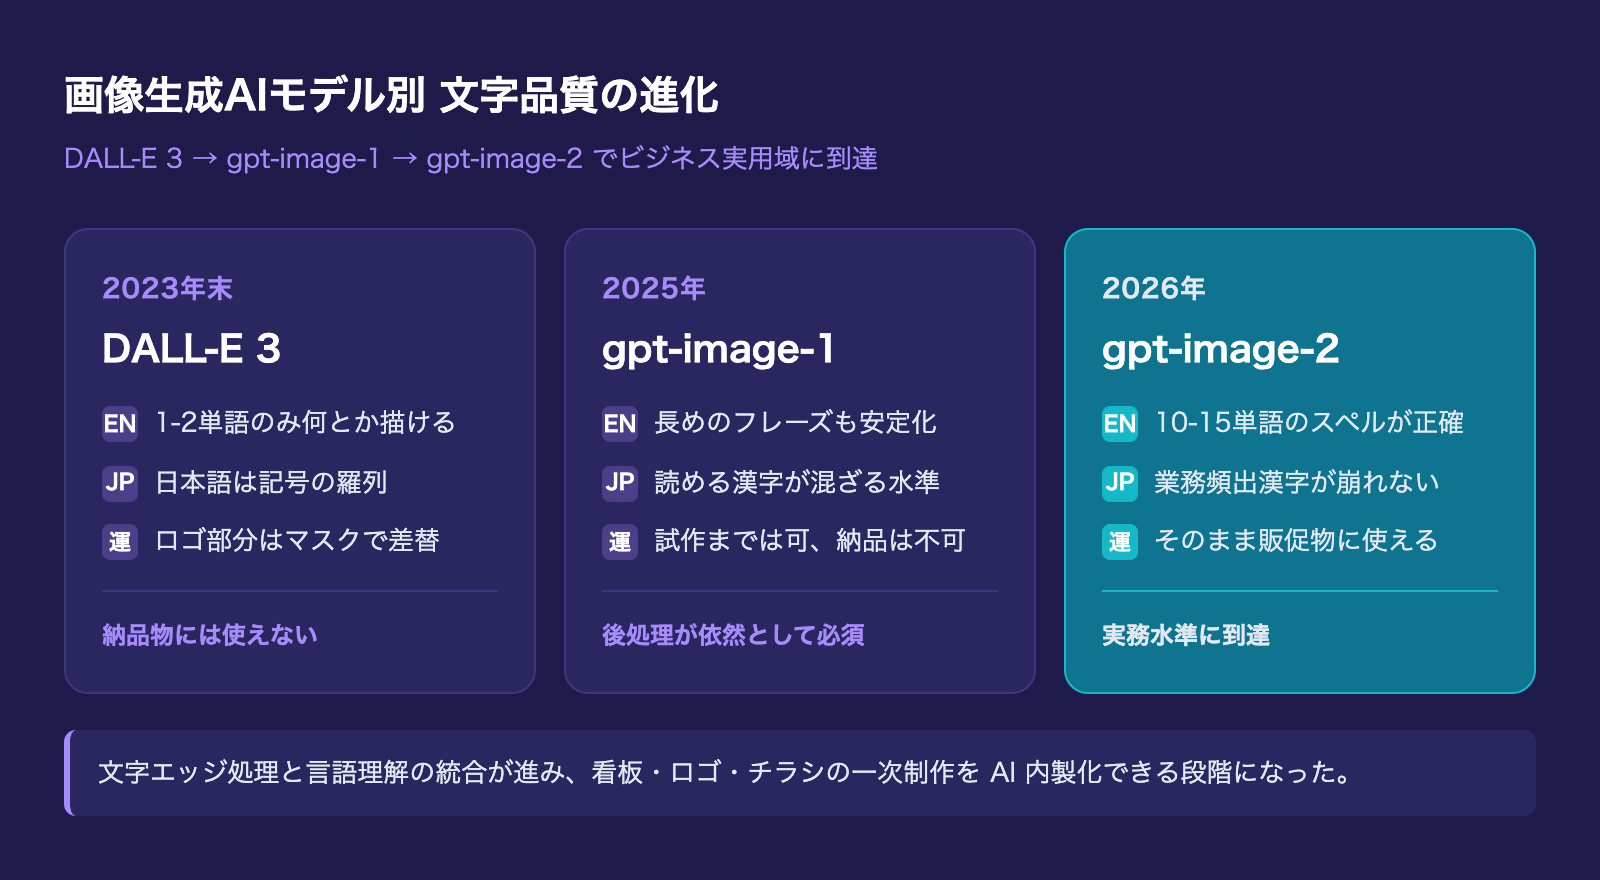Screen dimensions: 1600x880
Task: Click the JP badge in the gpt-image-1 card
Action: coord(620,482)
